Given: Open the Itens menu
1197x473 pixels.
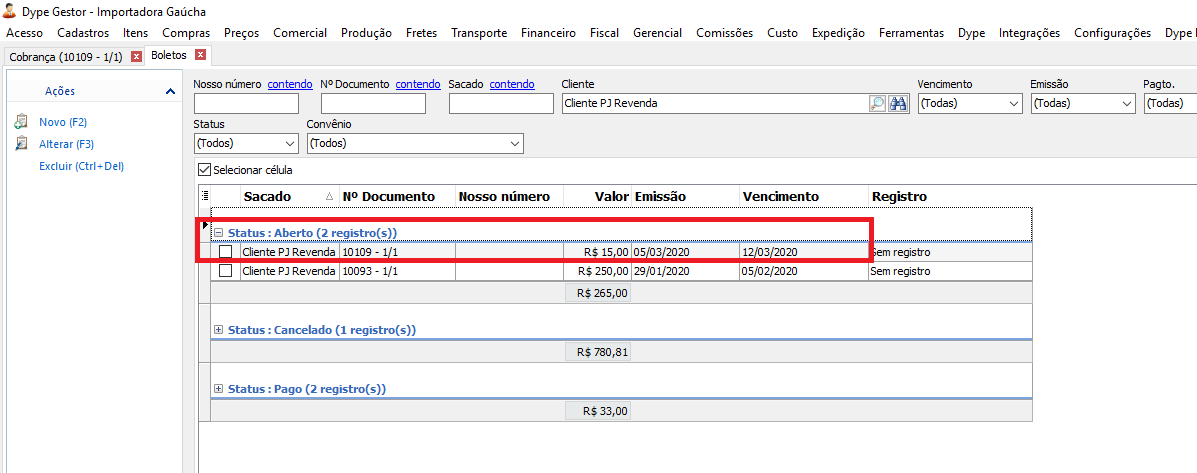Looking at the screenshot, I should (x=135, y=33).
